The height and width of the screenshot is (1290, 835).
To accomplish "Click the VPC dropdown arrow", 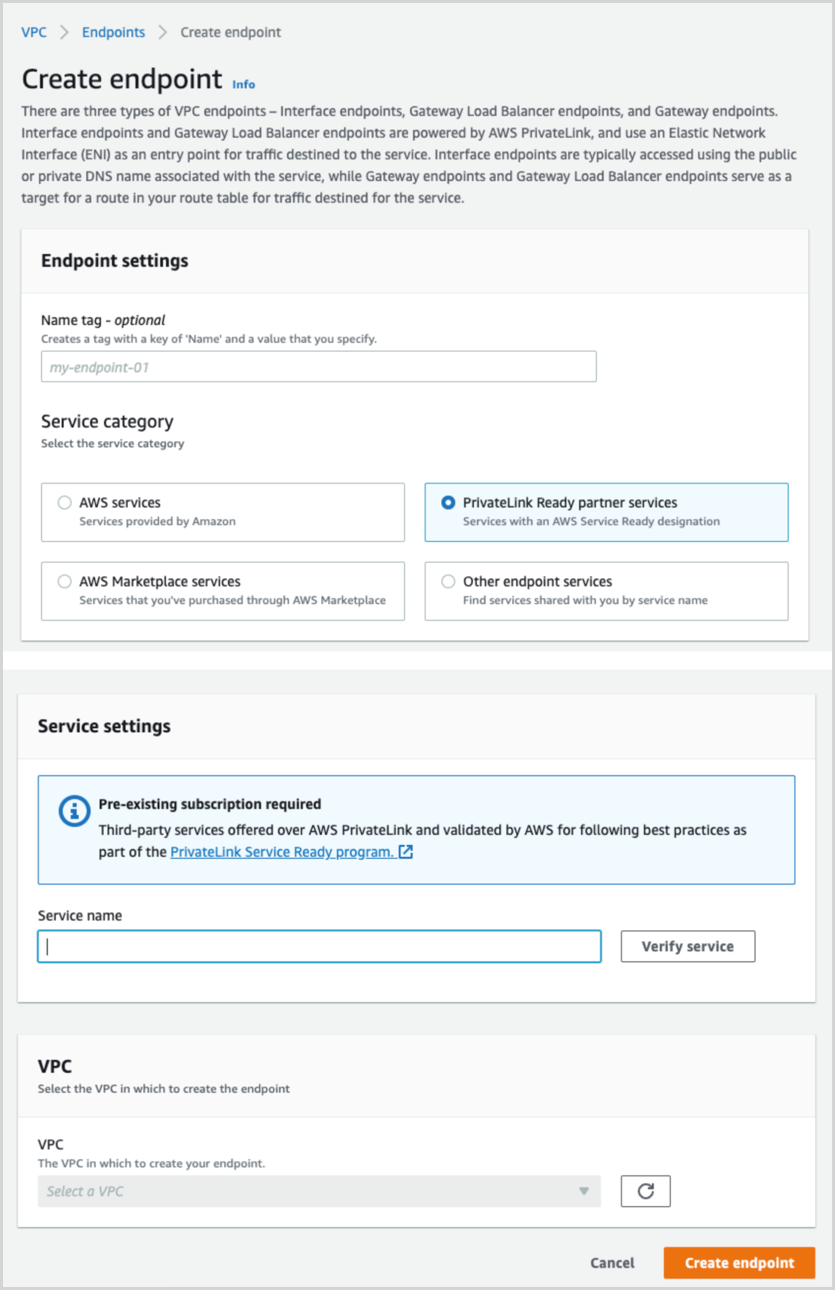I will [x=584, y=1192].
